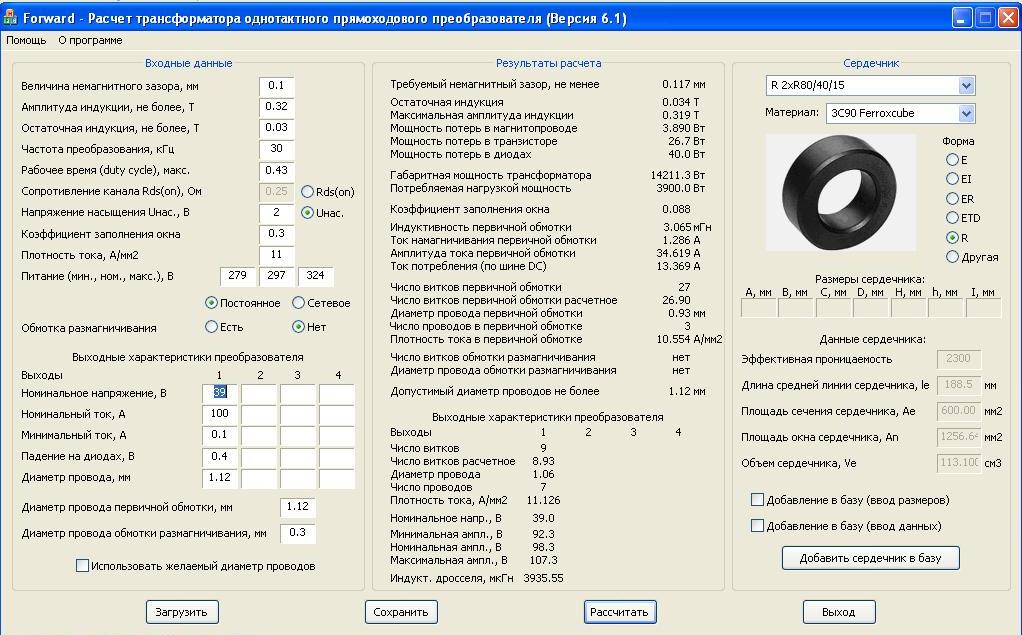Click core dimension H, мм field
Viewport: 1022px width, 635px height.
[x=909, y=308]
